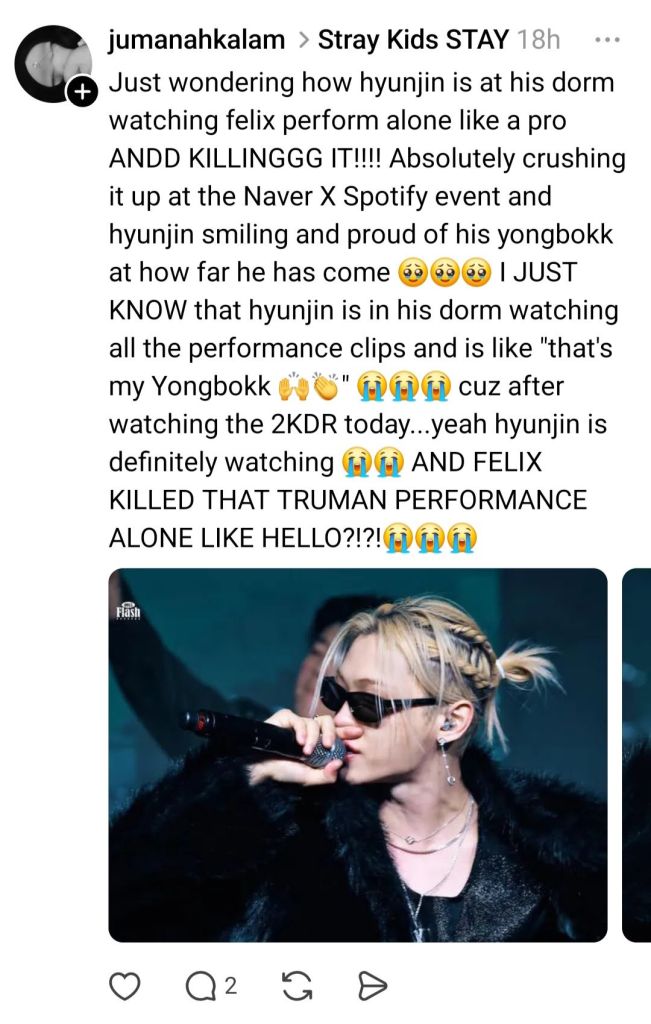
Task: Share the post via paper plane icon
Action: pos(372,985)
